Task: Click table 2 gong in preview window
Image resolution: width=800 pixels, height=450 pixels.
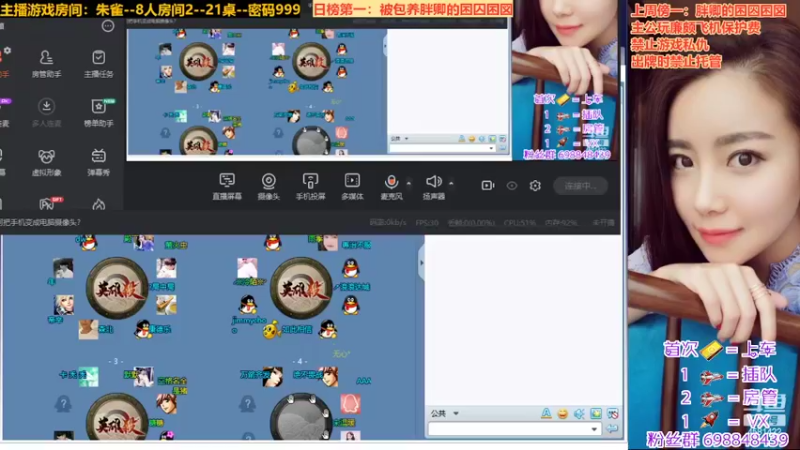Action: (x=311, y=62)
